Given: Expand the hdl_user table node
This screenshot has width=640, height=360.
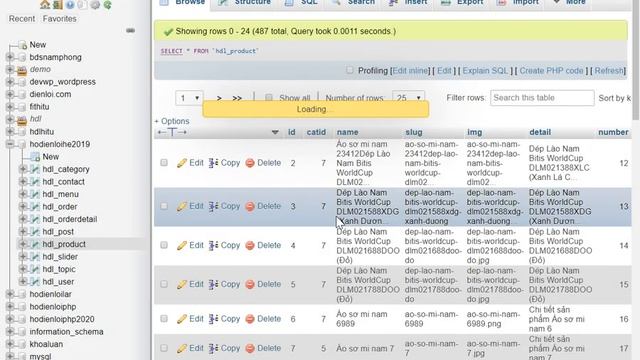Looking at the screenshot, I should click(23, 282).
